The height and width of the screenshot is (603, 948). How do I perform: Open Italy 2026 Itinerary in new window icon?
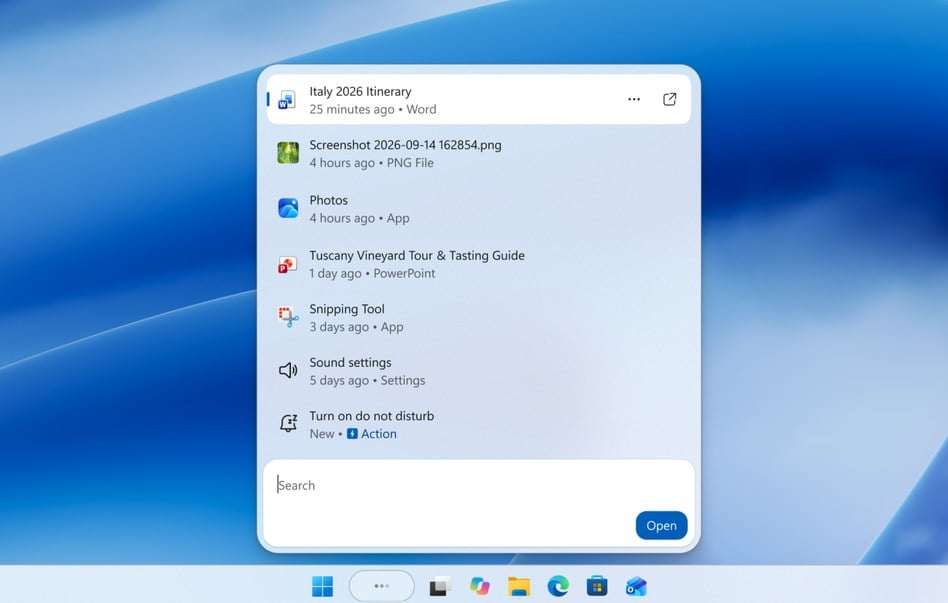(x=669, y=99)
